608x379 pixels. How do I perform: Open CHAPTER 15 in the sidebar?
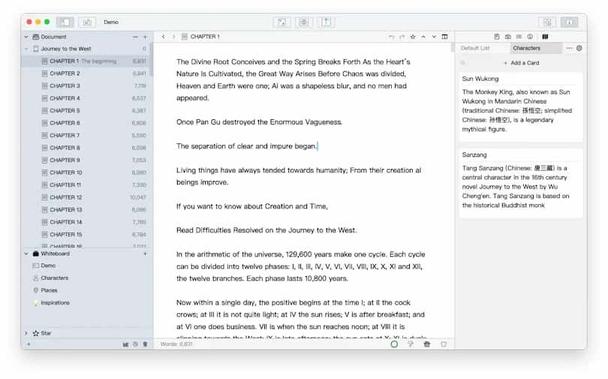coord(86,235)
